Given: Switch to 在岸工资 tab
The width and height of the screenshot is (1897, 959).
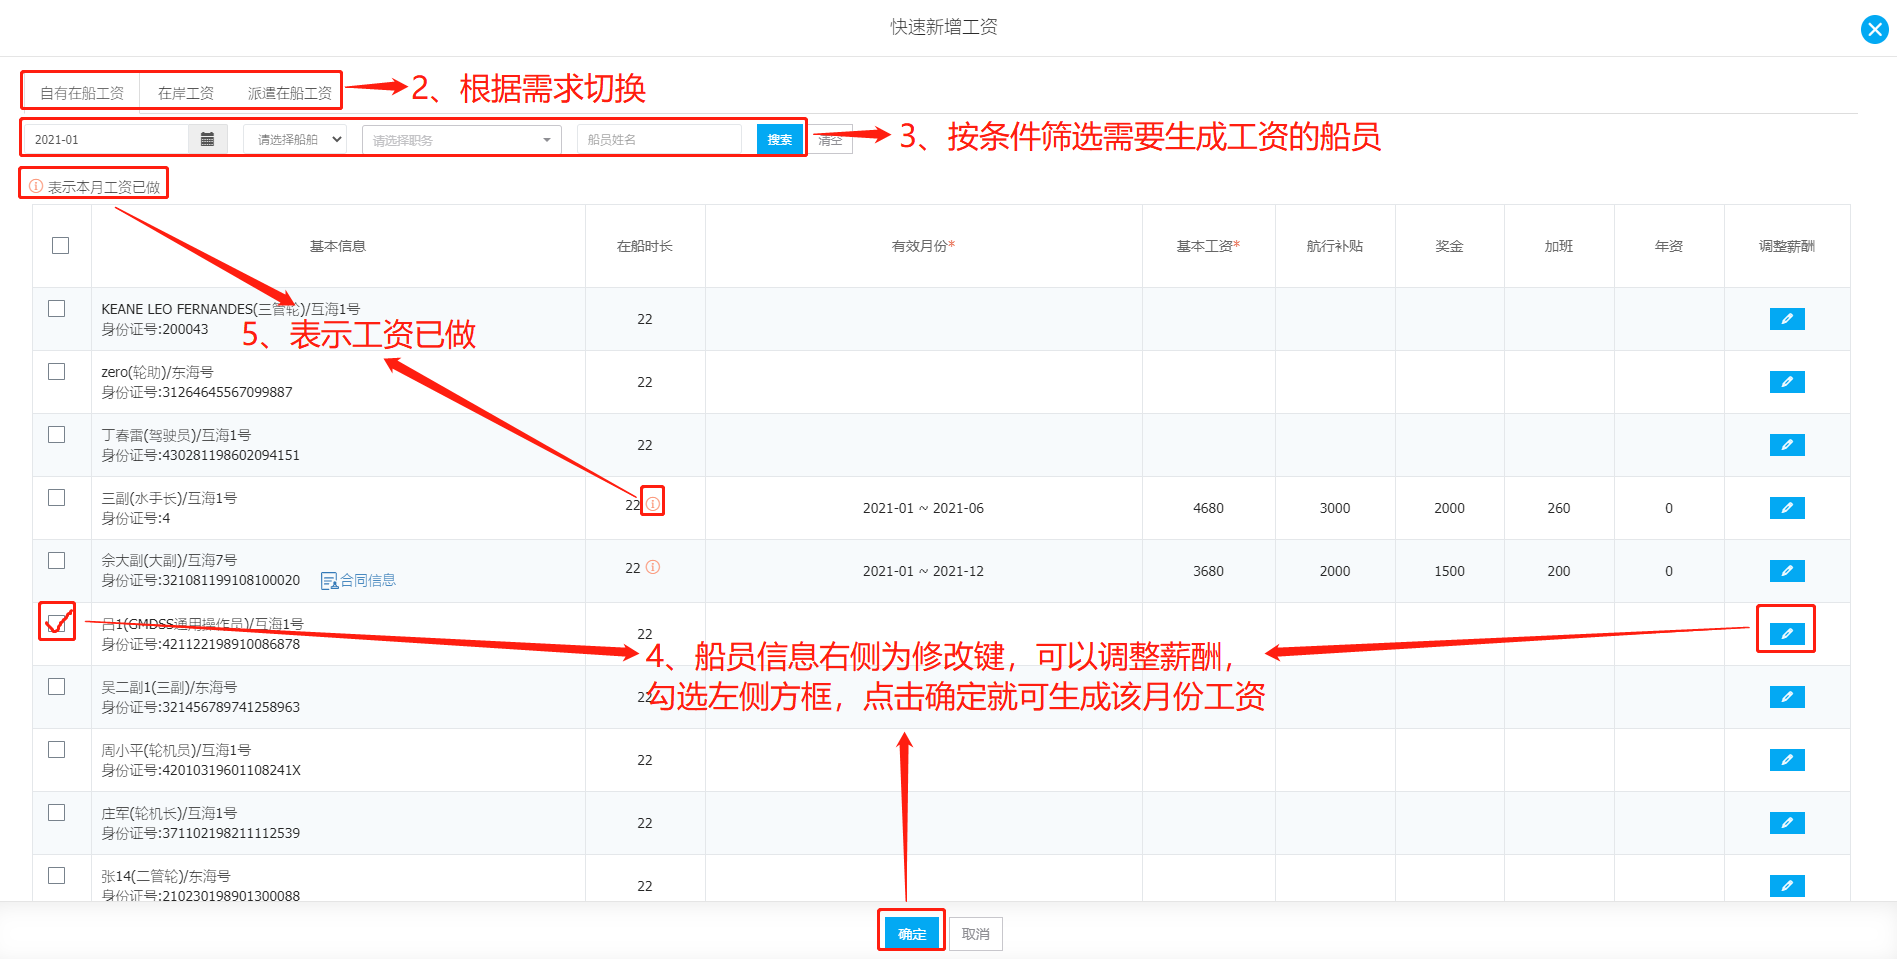Looking at the screenshot, I should 186,93.
